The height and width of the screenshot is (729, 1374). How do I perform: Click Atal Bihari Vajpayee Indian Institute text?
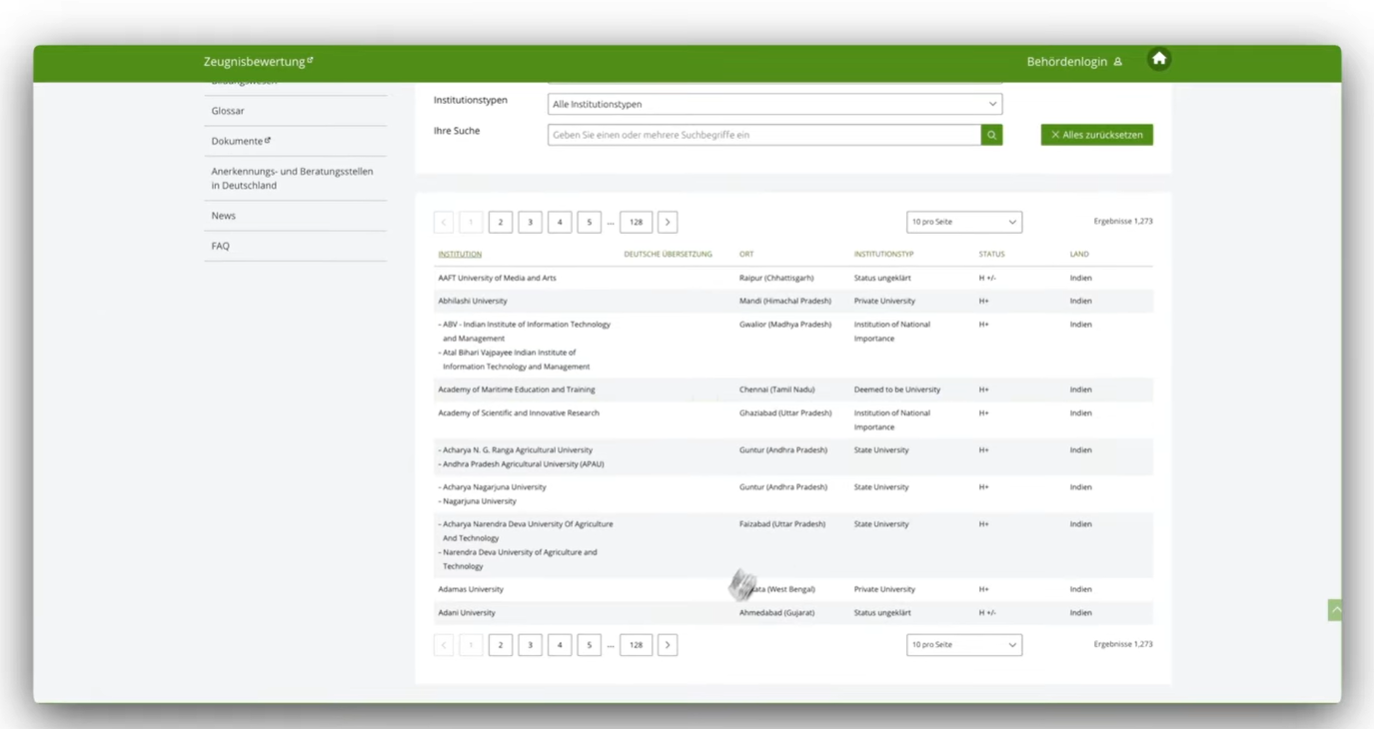pyautogui.click(x=514, y=360)
